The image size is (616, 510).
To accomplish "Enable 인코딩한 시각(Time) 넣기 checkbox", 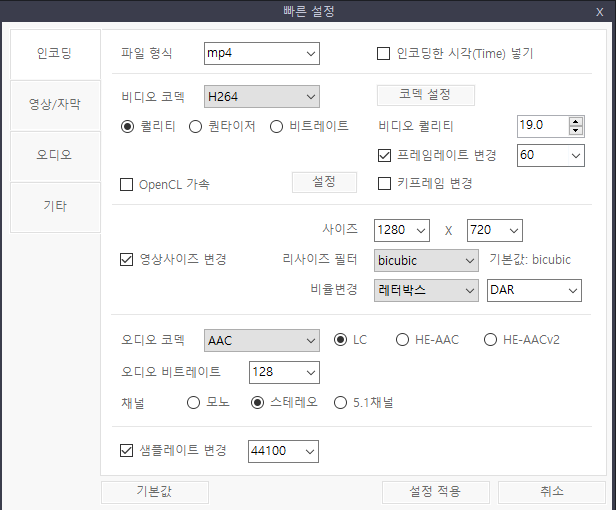I will point(383,53).
